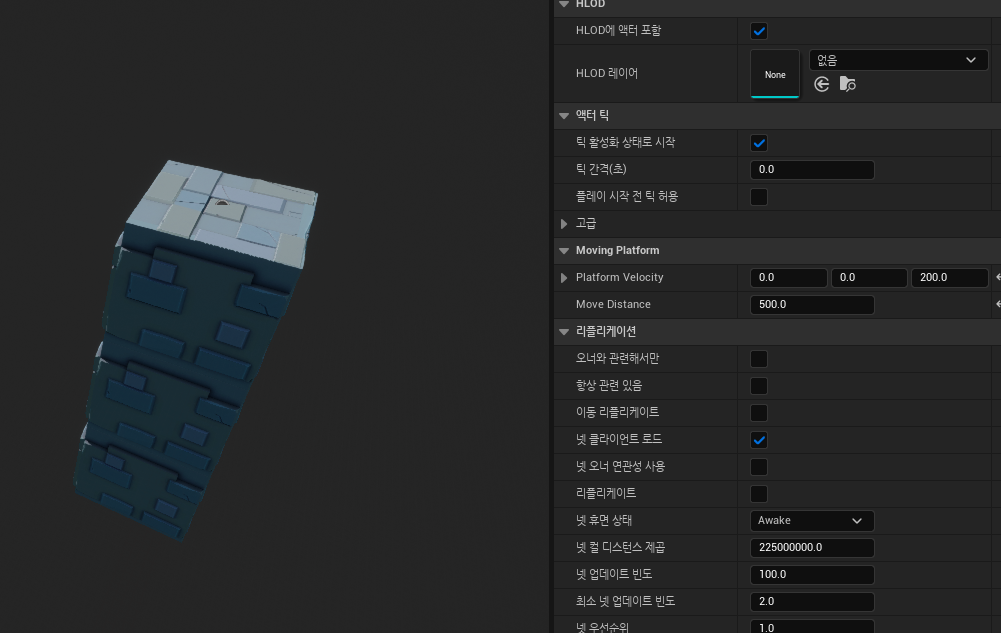This screenshot has height=633, width=1001.
Task: Click the 'HLOD 레이어' property label
Action: [x=606, y=73]
